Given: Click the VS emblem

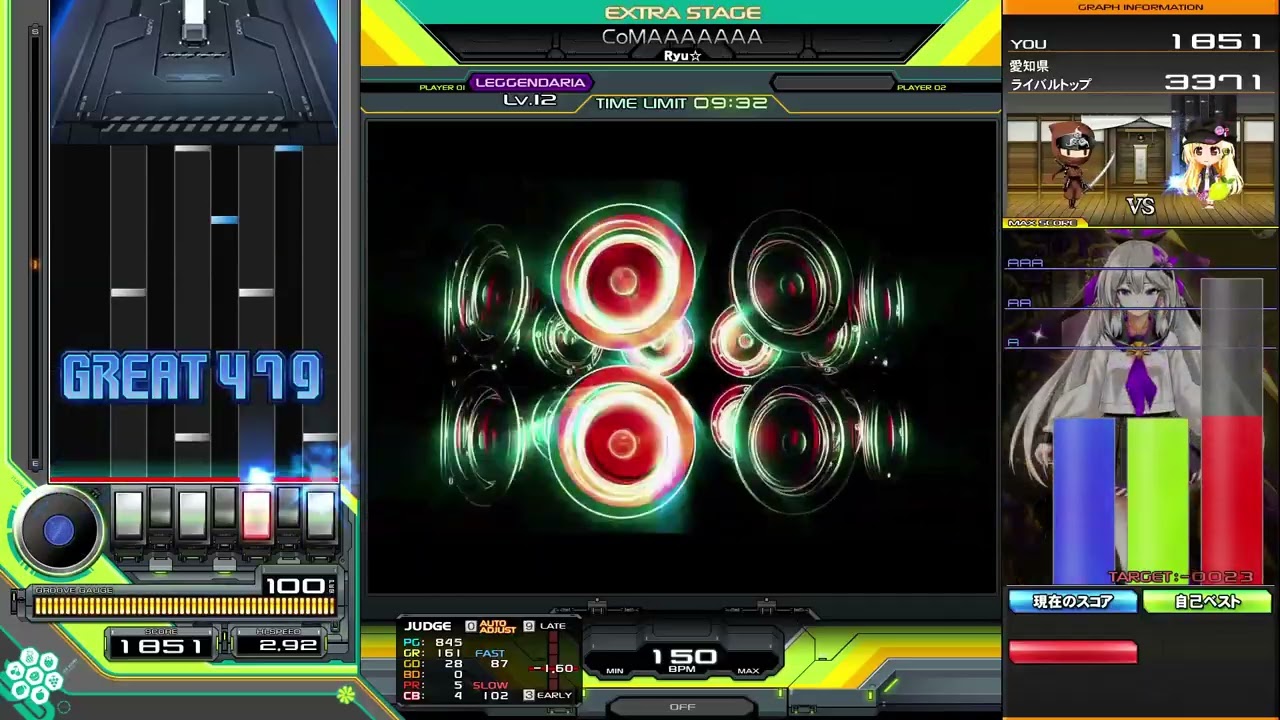Looking at the screenshot, I should pyautogui.click(x=1141, y=206).
